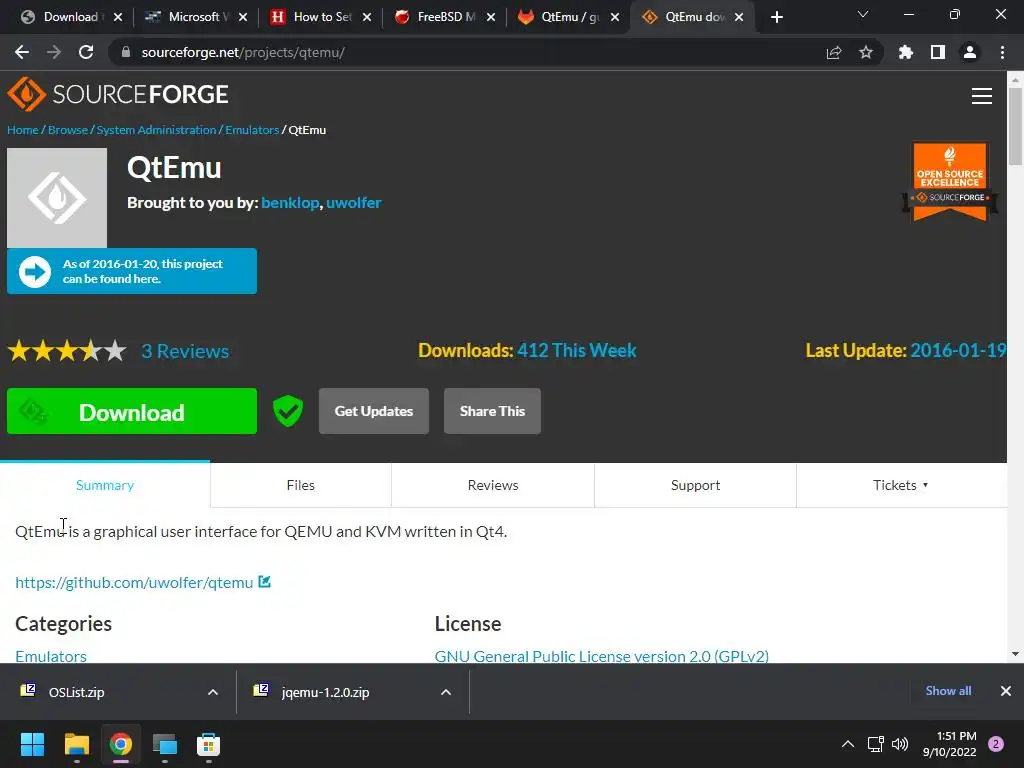Click the Emulators breadcrumb link

[252, 130]
